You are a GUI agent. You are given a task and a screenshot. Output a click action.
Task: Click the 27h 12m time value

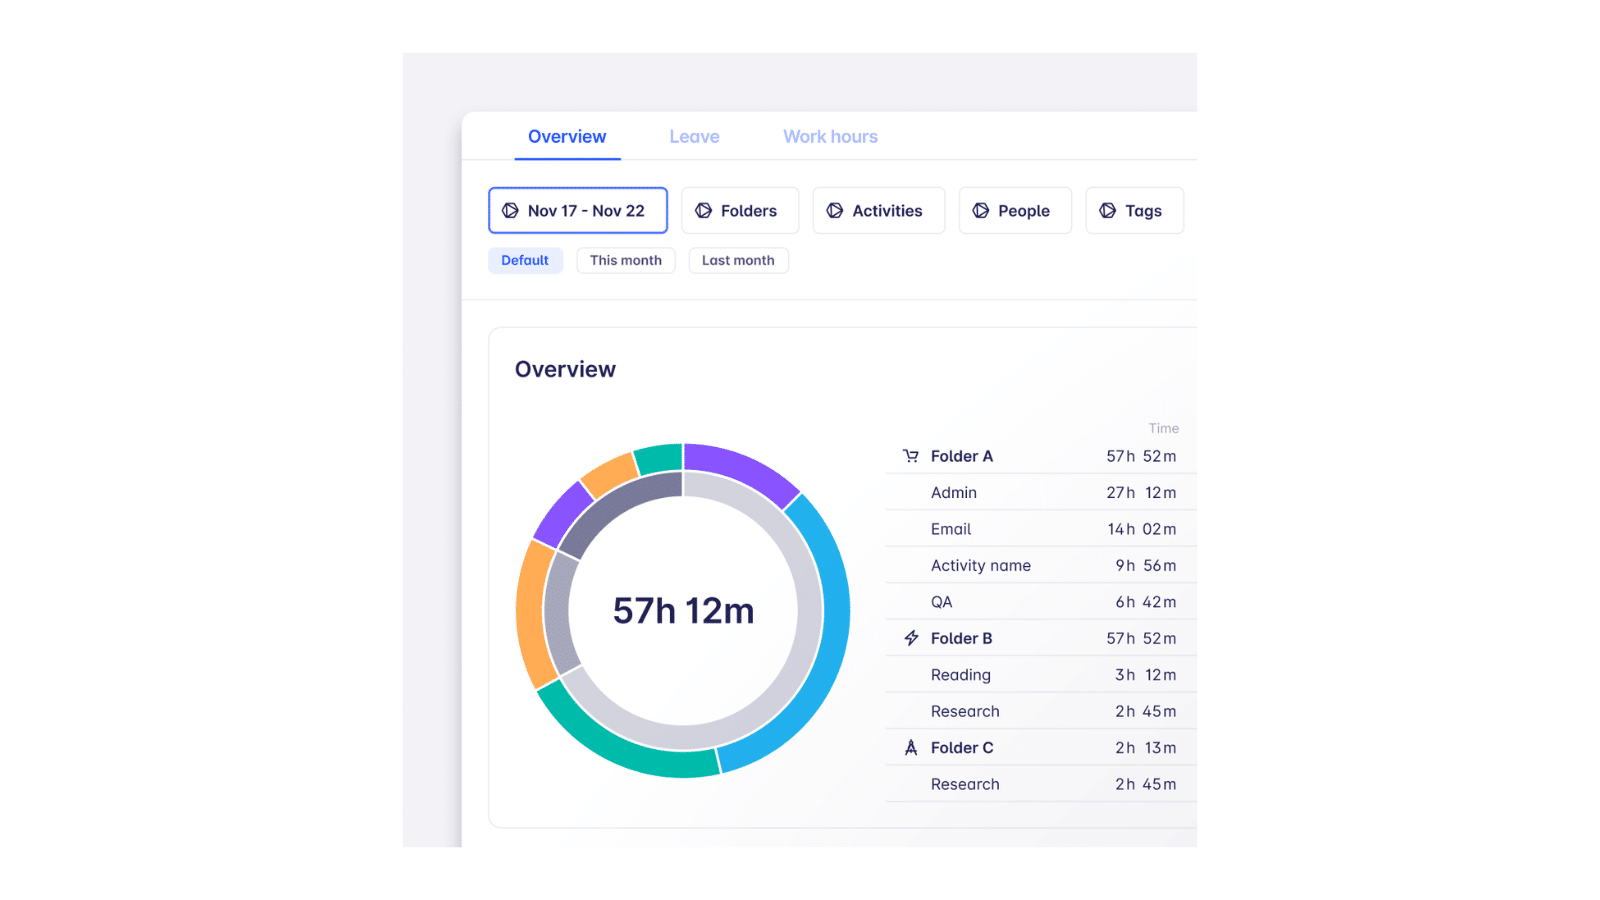(x=1141, y=493)
